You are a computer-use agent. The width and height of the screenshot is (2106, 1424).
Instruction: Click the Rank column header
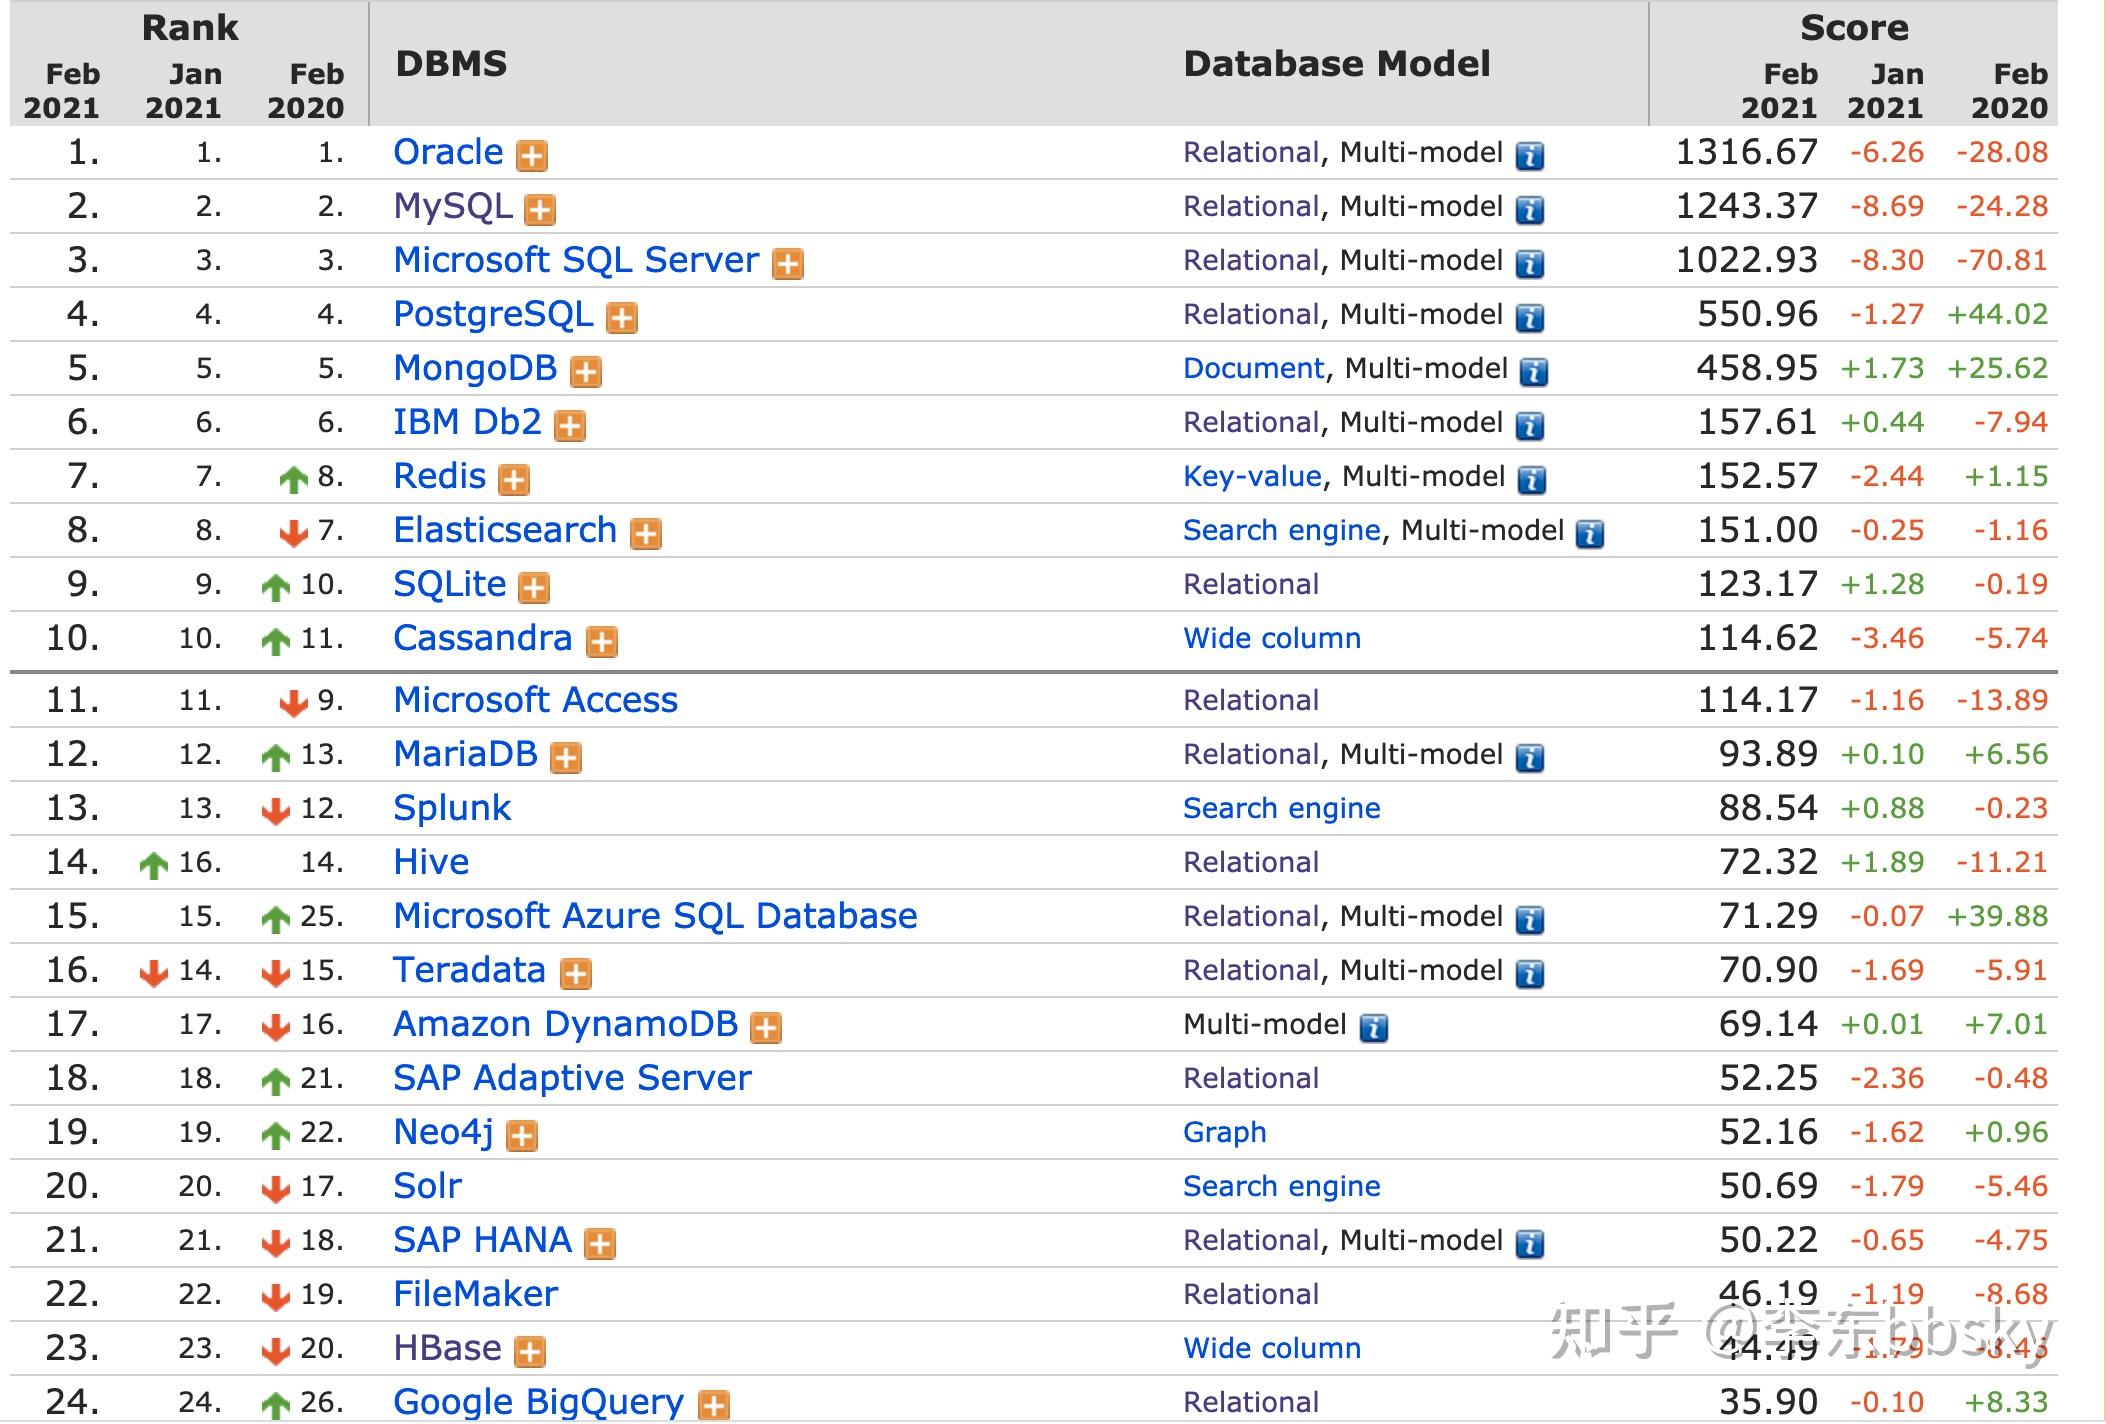pyautogui.click(x=190, y=28)
